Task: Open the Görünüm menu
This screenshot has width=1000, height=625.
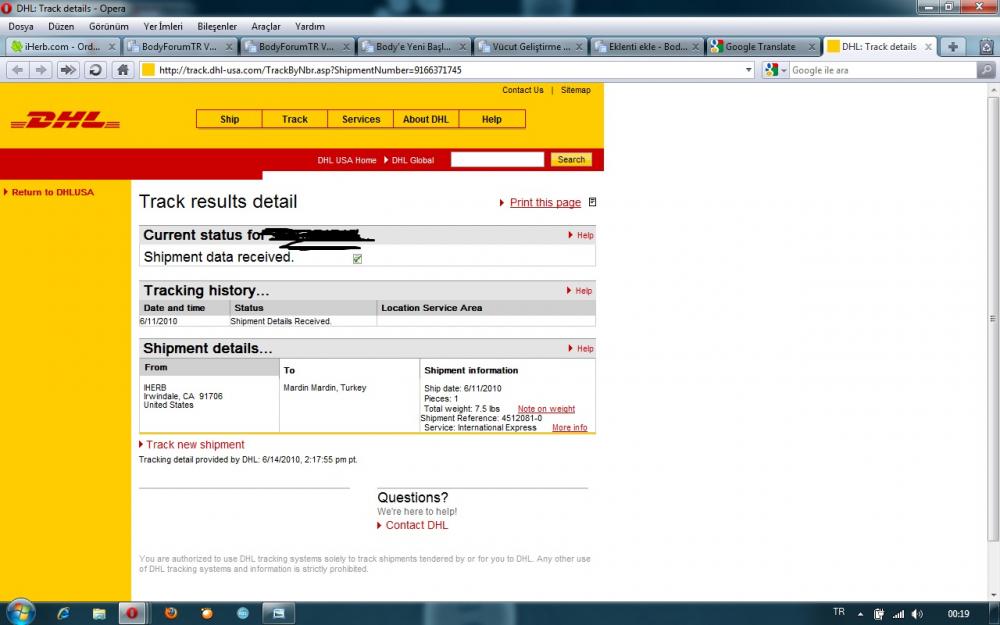Action: point(109,27)
